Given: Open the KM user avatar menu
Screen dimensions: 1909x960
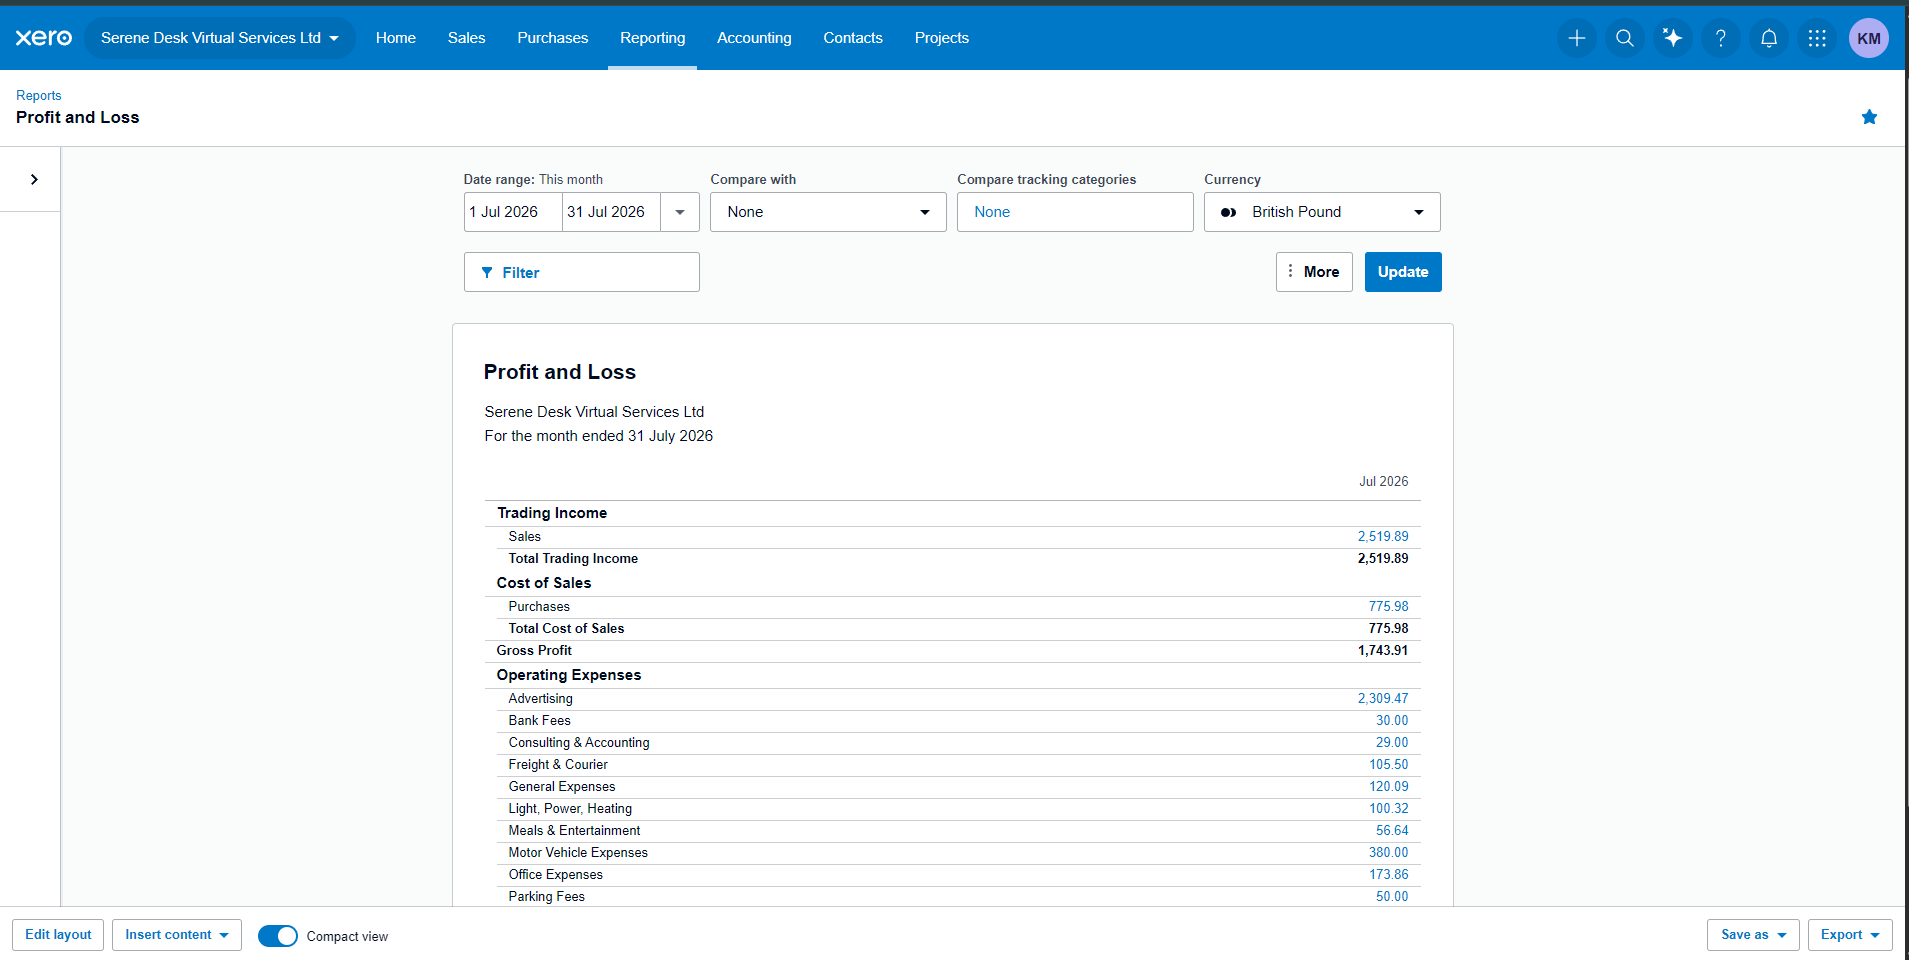Looking at the screenshot, I should [x=1869, y=38].
